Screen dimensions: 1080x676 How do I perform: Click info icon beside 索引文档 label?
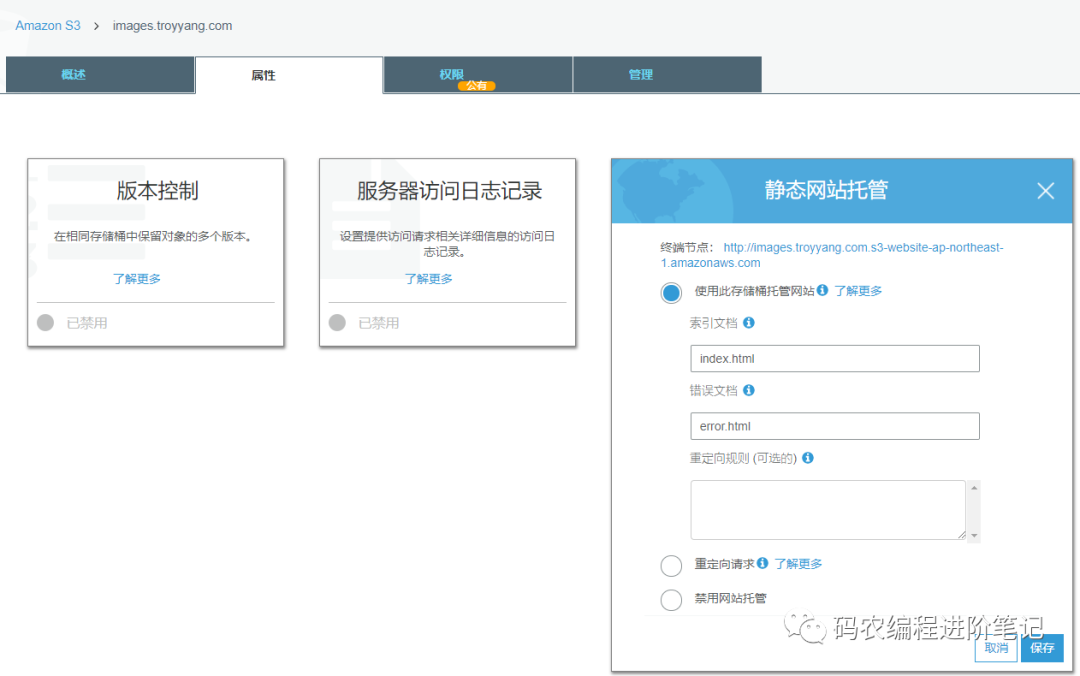(x=749, y=323)
